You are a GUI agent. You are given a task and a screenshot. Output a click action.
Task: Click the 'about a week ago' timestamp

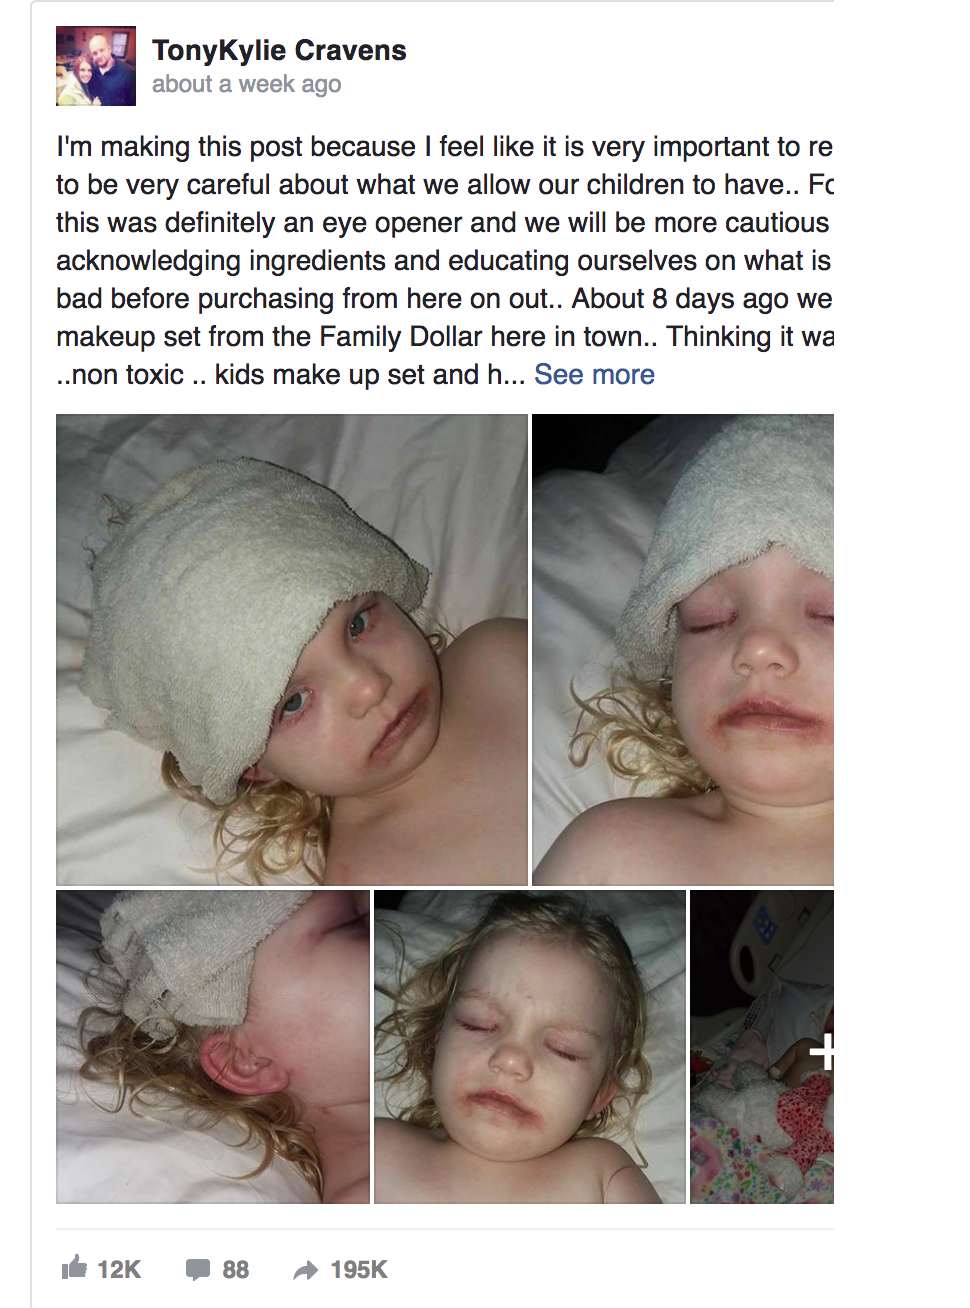tap(246, 84)
